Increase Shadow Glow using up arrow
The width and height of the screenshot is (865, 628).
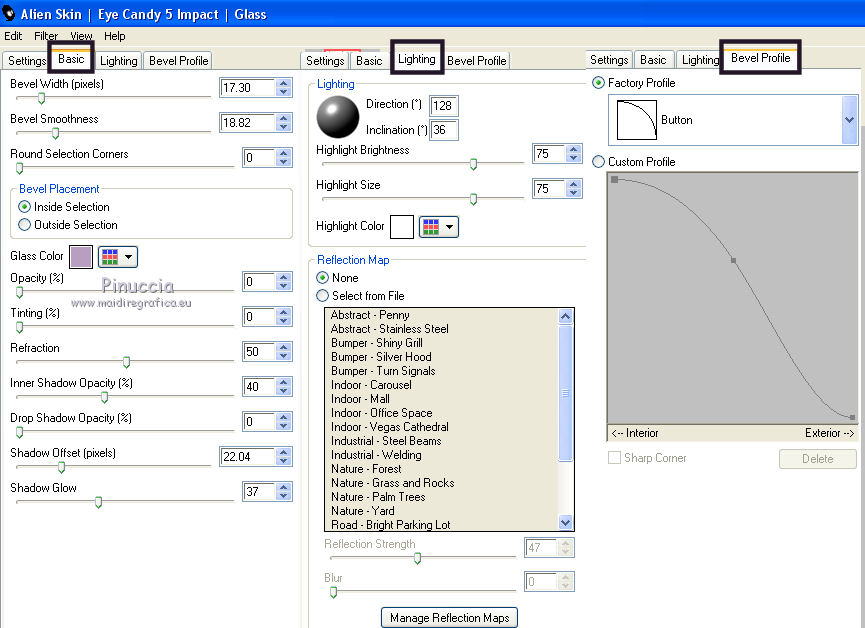[x=284, y=487]
